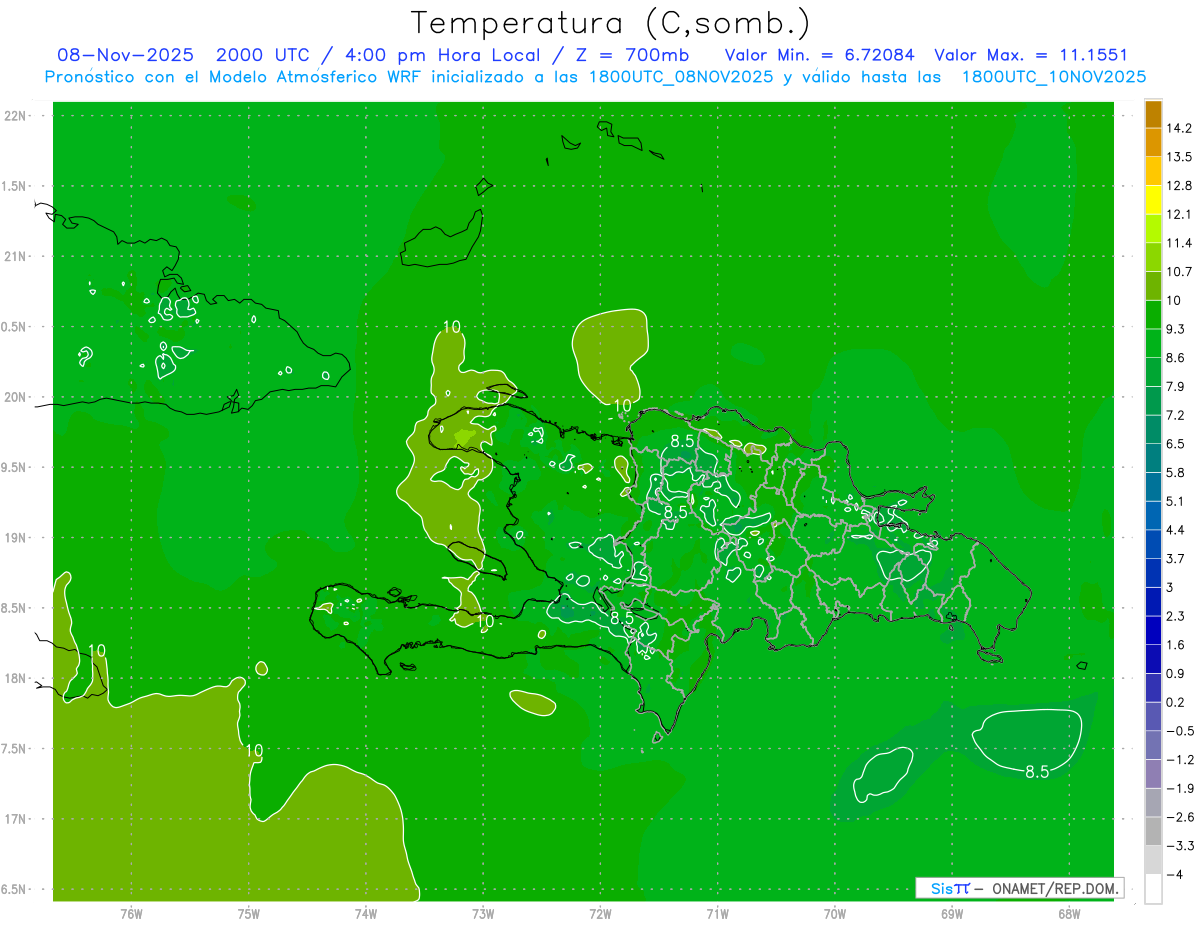This screenshot has width=1200, height=927.
Task: Click the '11.4' colorbar label
Action: [1179, 243]
